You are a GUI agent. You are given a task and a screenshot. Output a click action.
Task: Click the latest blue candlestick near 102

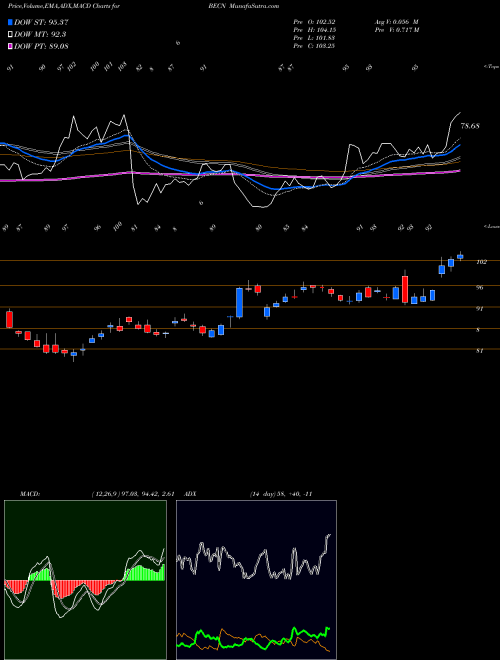460,256
